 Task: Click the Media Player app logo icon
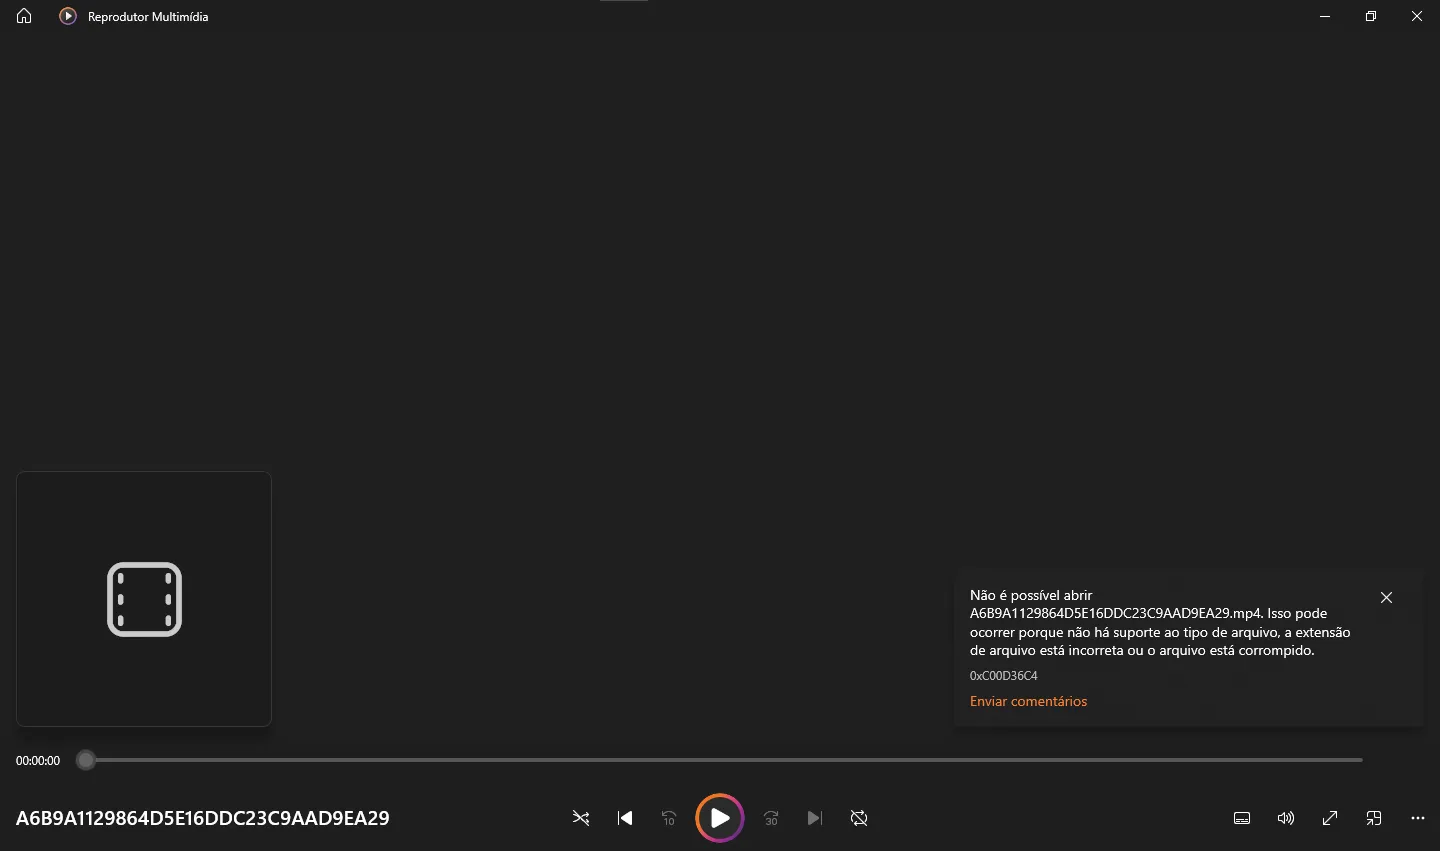pos(68,16)
